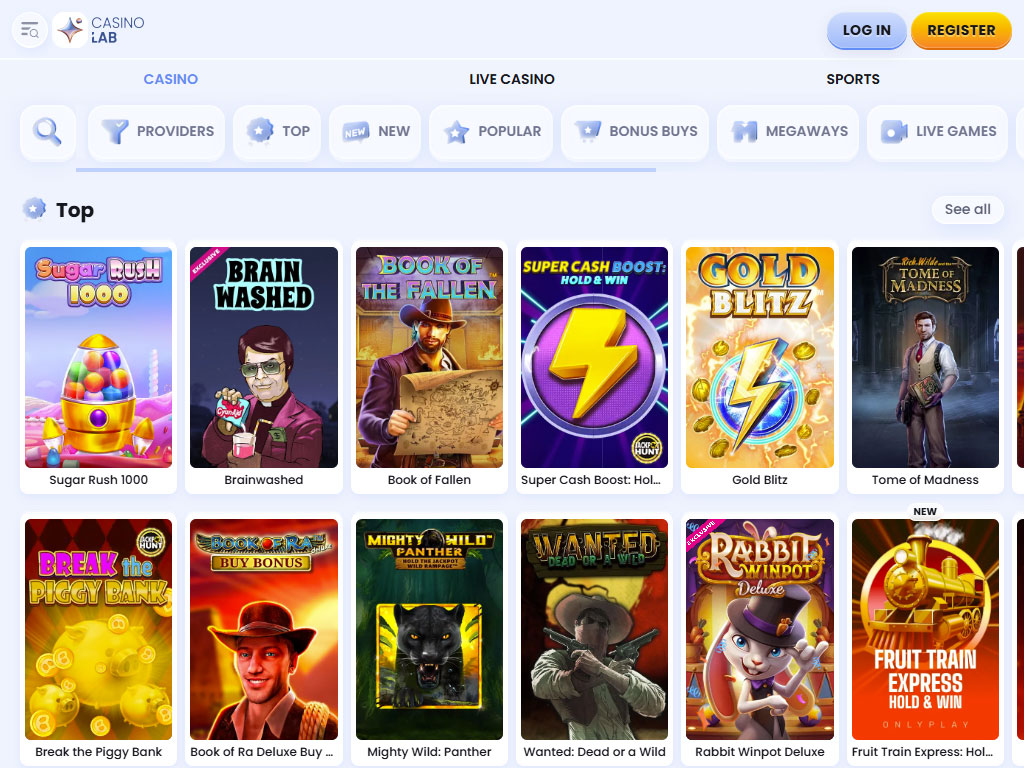This screenshot has width=1024, height=768.
Task: Click the Megaways icon
Action: (744, 131)
